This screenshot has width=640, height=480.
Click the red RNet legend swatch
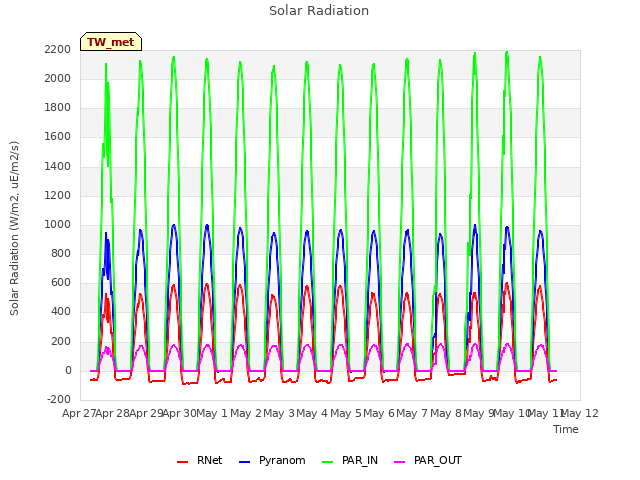tap(182, 462)
